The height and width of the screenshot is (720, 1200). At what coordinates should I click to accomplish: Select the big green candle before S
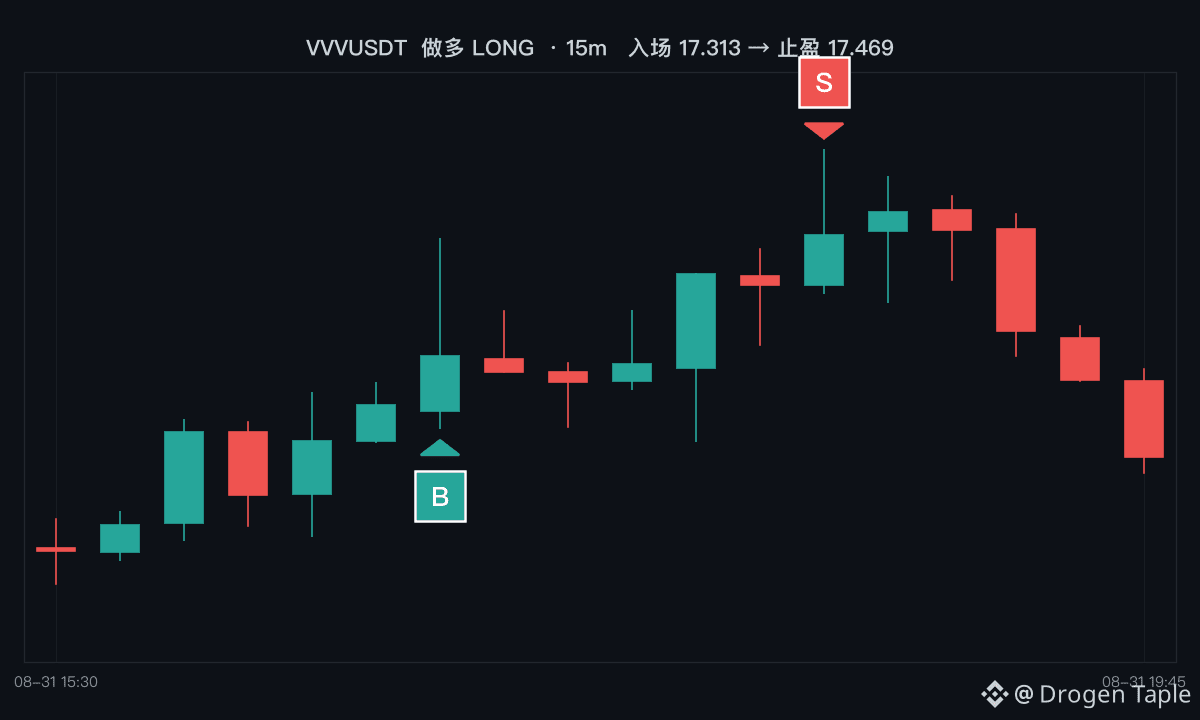pos(696,321)
